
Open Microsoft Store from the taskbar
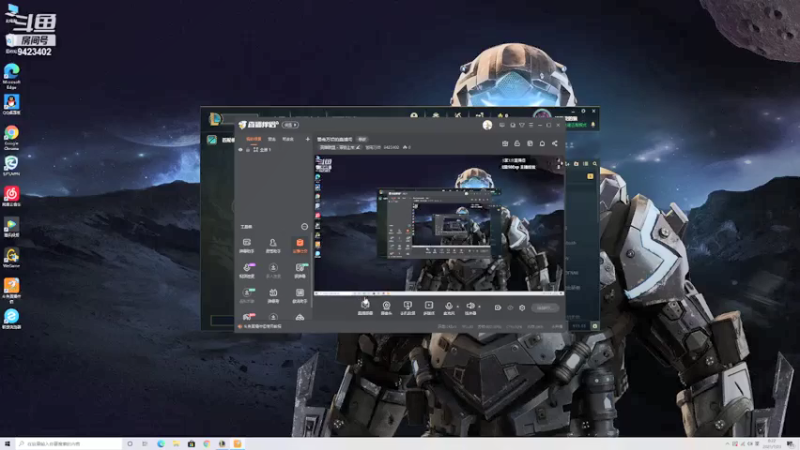tap(191, 444)
